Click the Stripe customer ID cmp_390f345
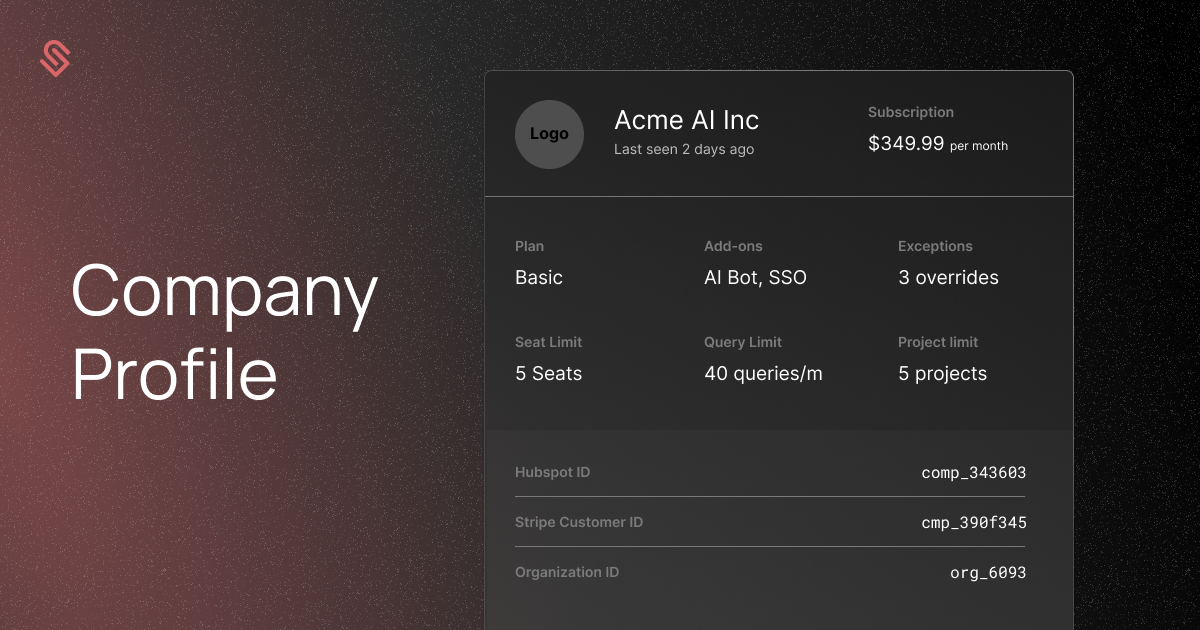The width and height of the screenshot is (1200, 630). (973, 522)
